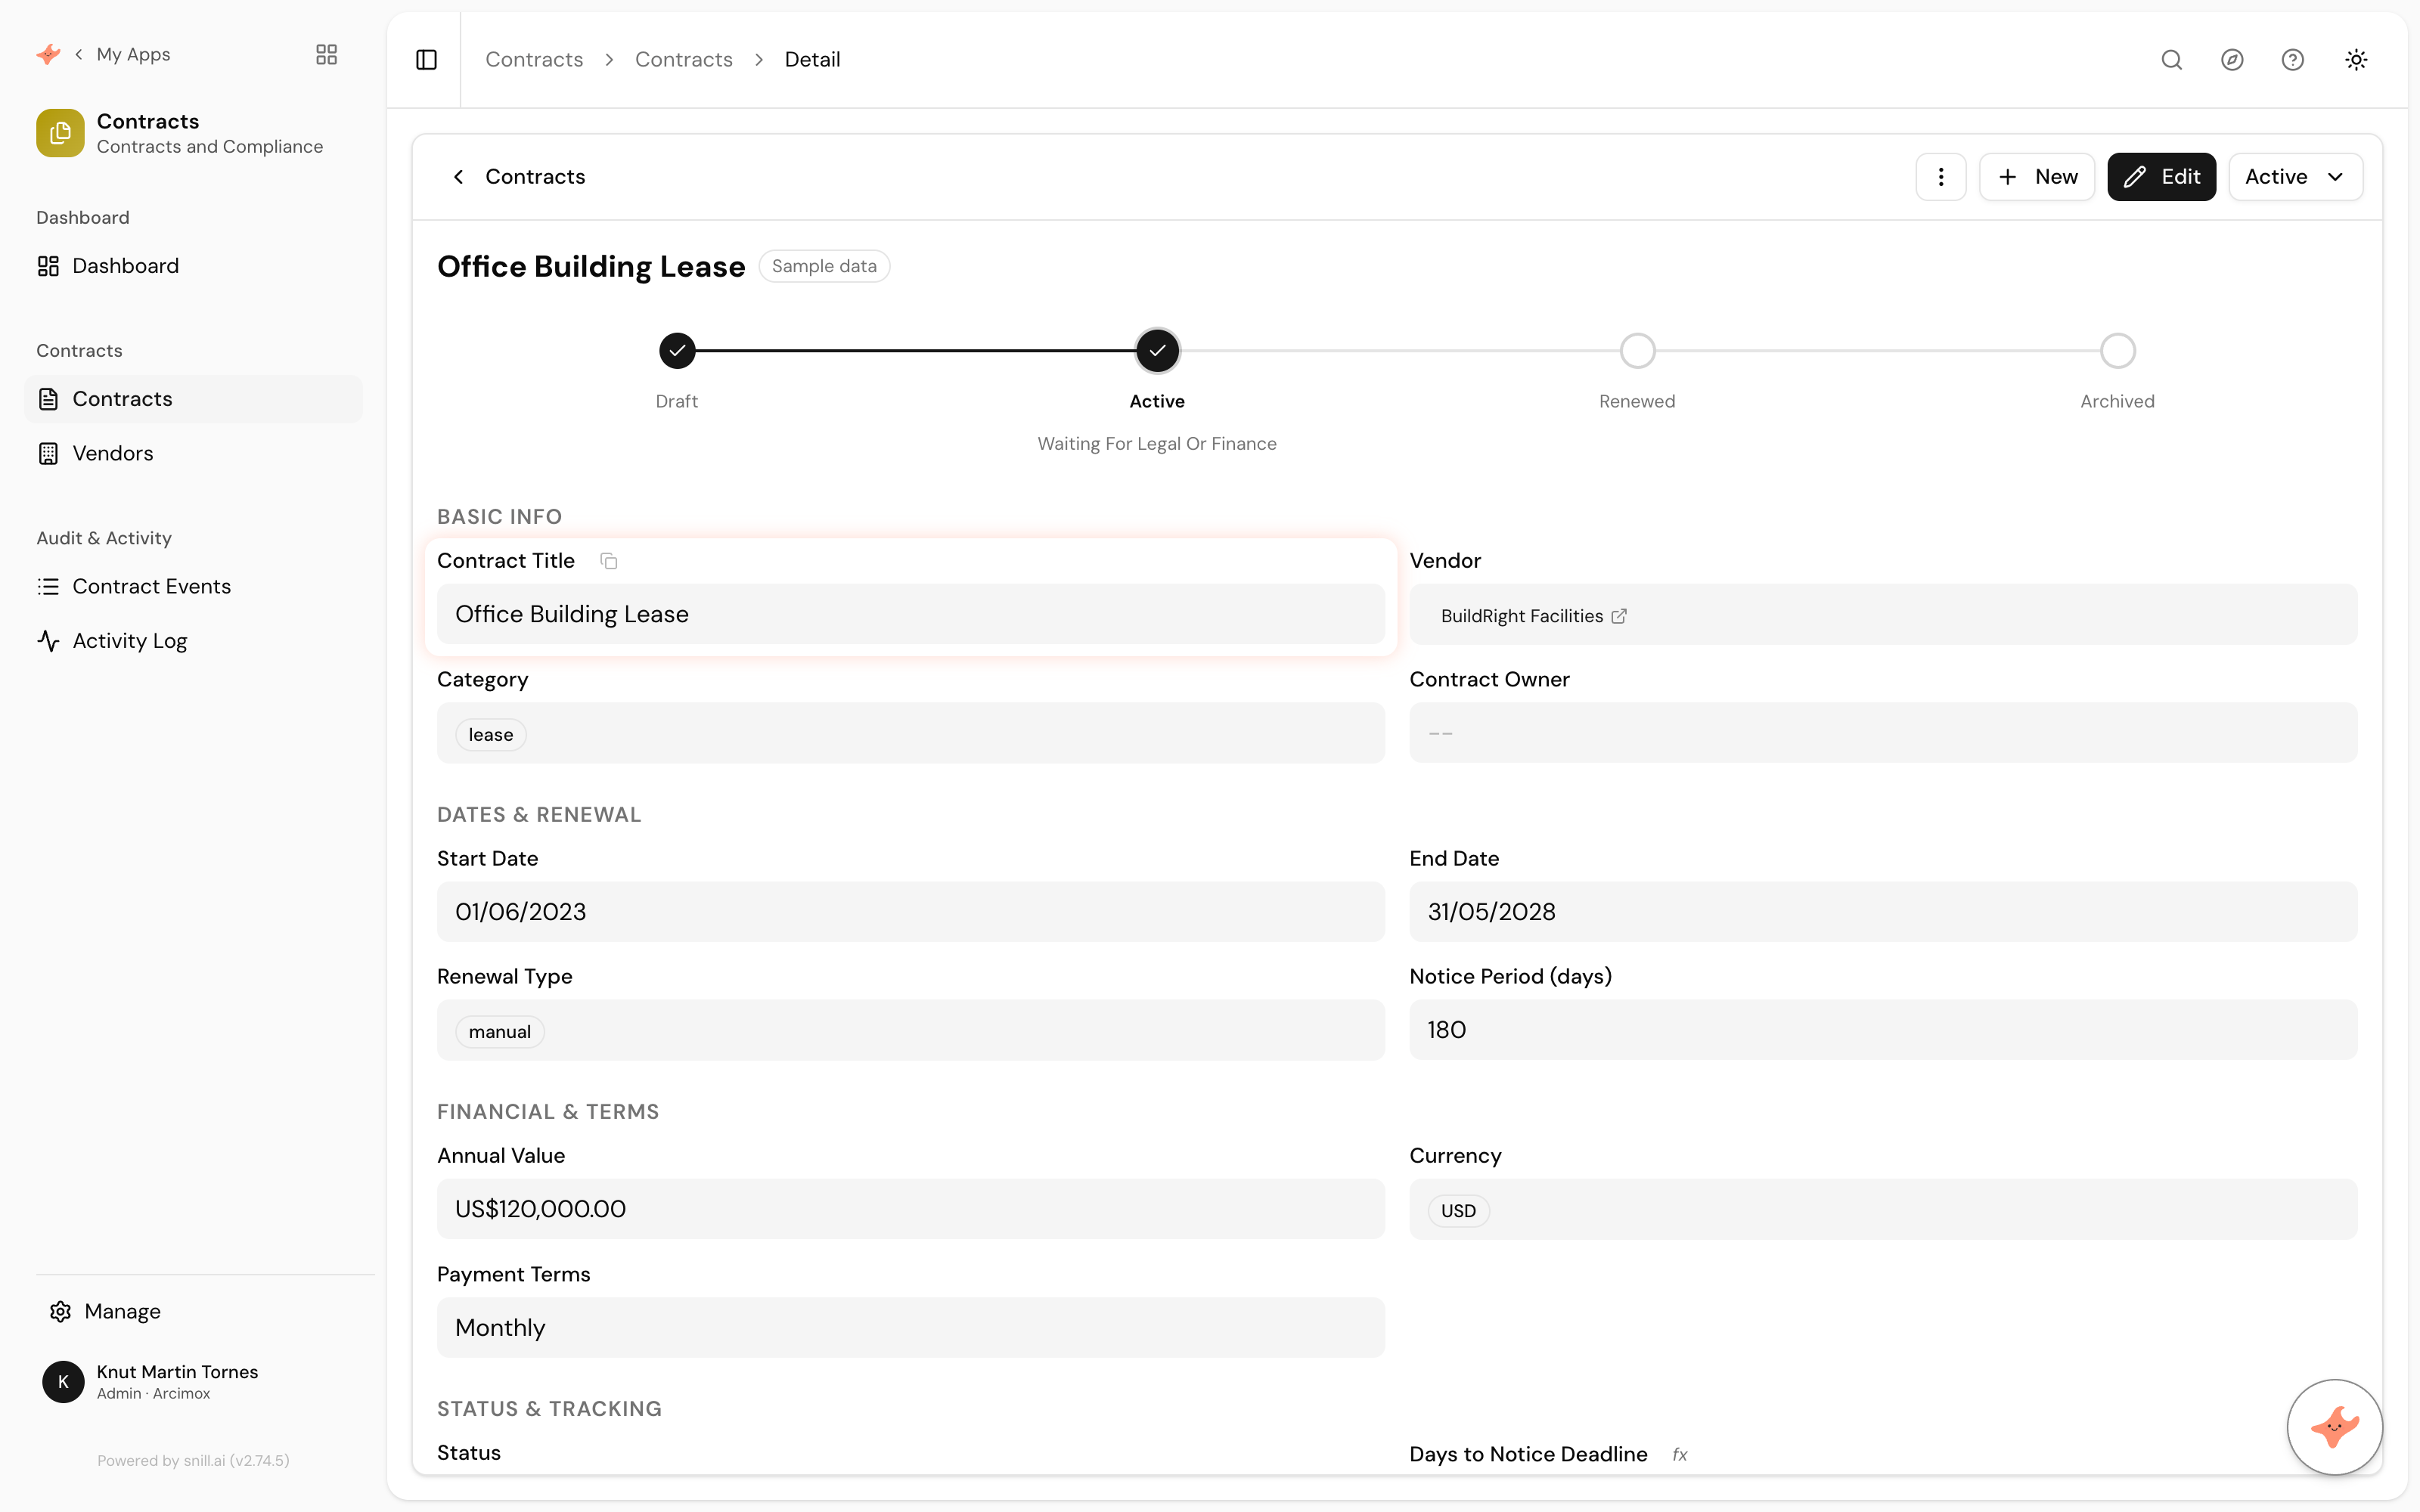Select Contracts in the sidebar
2420x1512 pixels.
[x=193, y=399]
